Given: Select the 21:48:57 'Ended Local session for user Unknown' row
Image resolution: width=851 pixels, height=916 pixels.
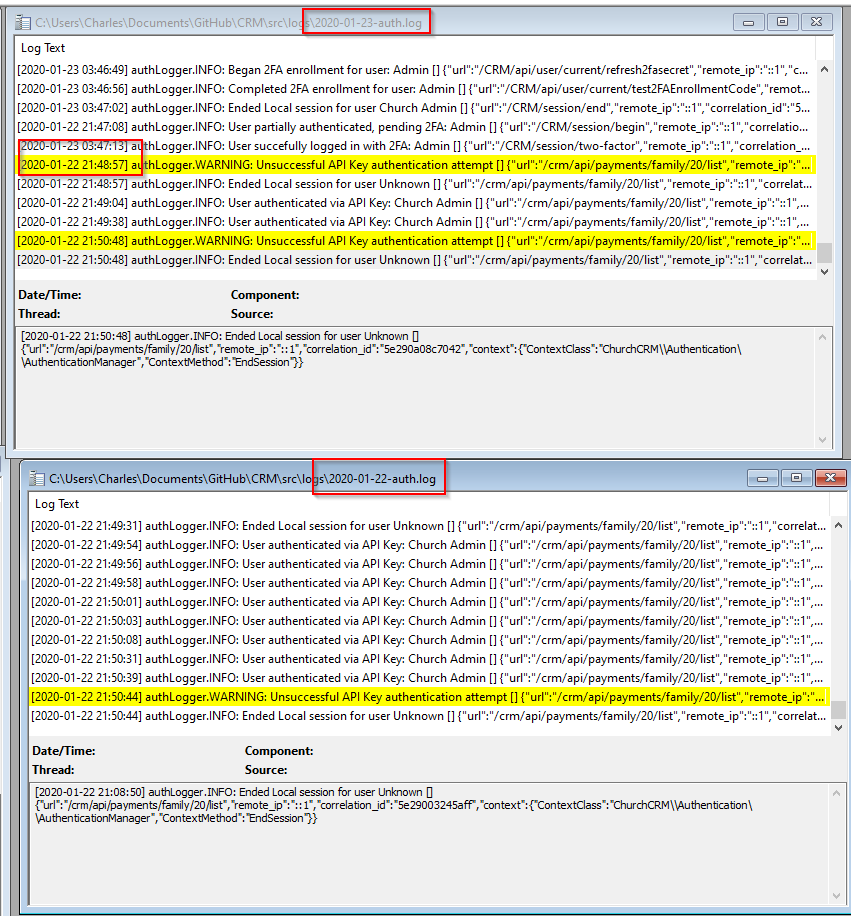Looking at the screenshot, I should (x=415, y=184).
